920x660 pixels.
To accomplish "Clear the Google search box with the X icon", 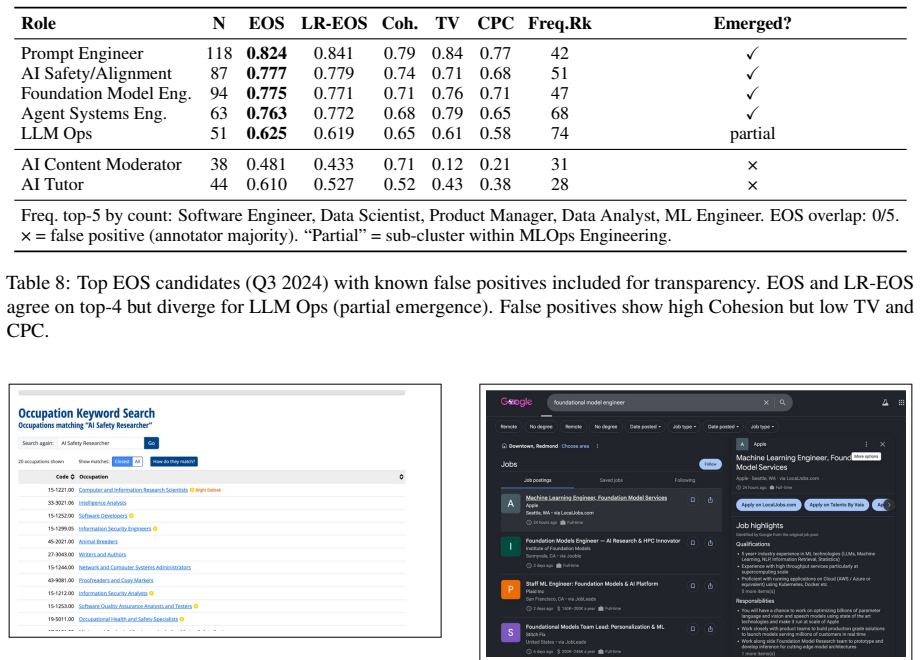I will [766, 402].
